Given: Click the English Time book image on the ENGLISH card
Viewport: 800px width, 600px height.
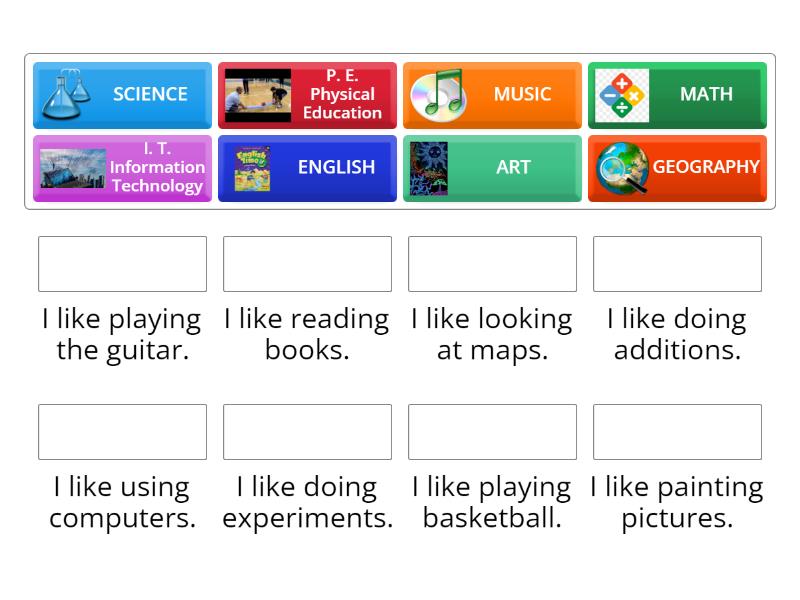Looking at the screenshot, I should click(x=253, y=168).
